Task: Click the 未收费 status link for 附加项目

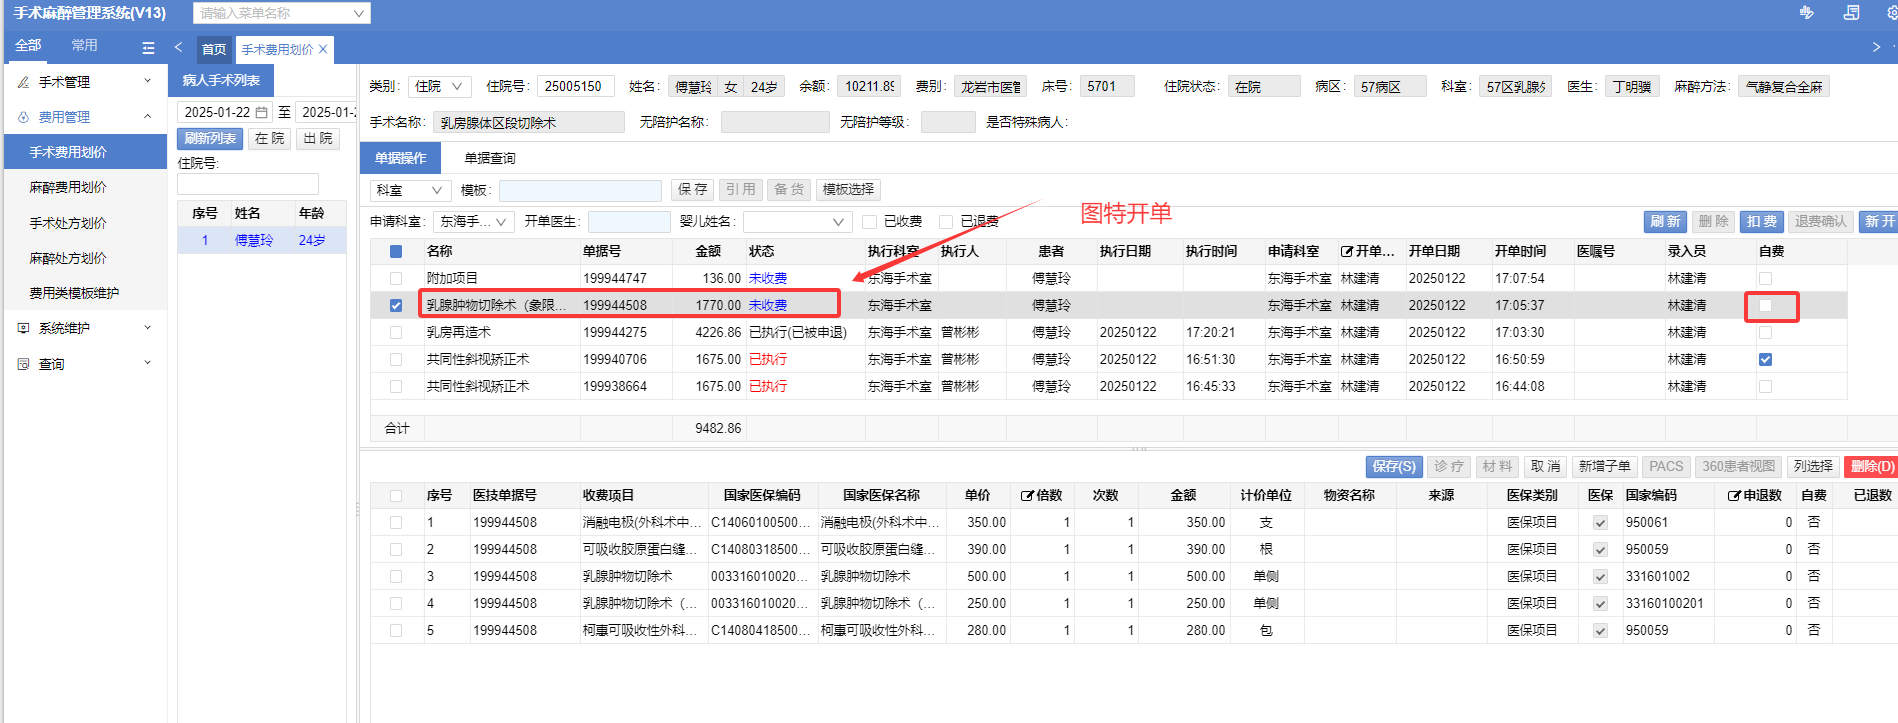Action: pyautogui.click(x=768, y=278)
